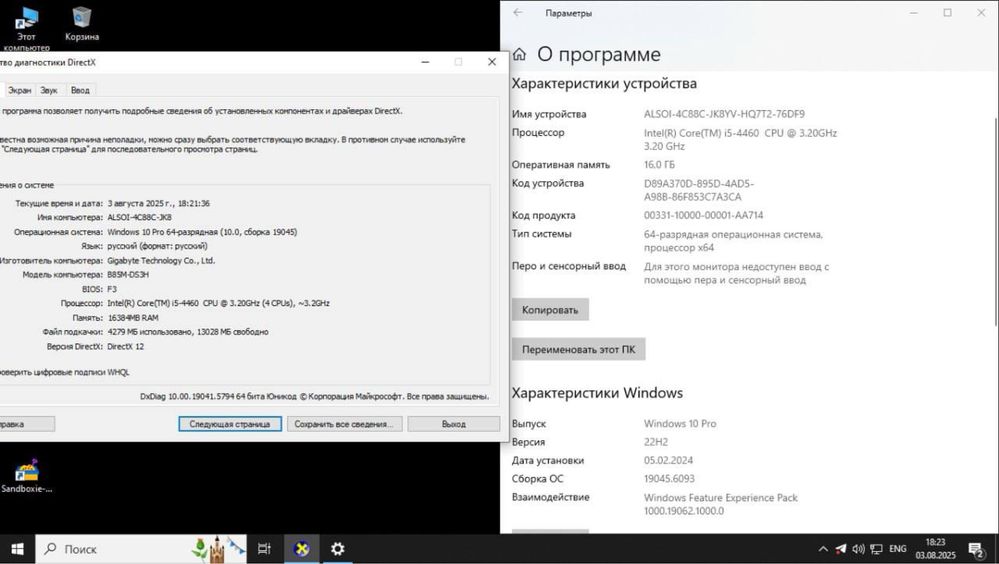
Task: Click the language value русский in DirectX
Action: [157, 246]
